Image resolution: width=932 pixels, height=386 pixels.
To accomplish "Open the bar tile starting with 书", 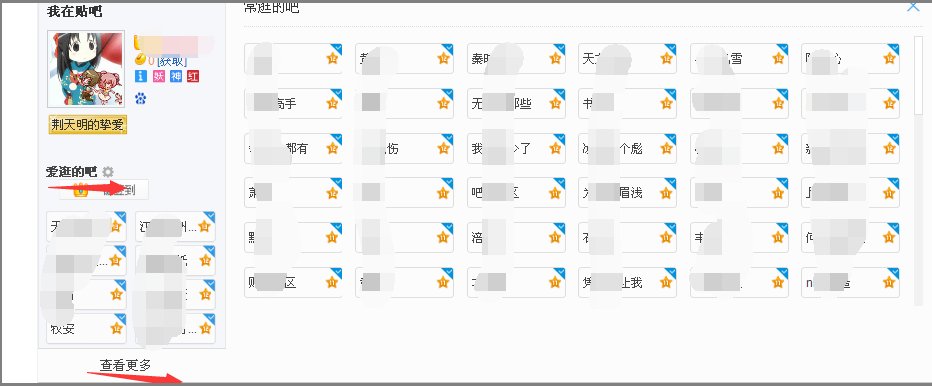I will [x=628, y=103].
